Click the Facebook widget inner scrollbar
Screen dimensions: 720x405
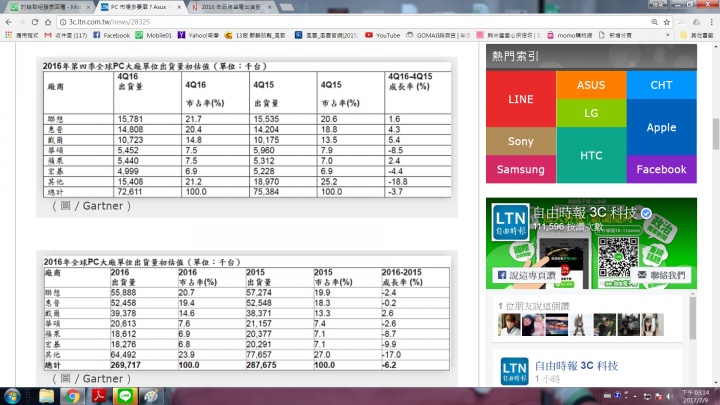pyautogui.click(x=692, y=318)
